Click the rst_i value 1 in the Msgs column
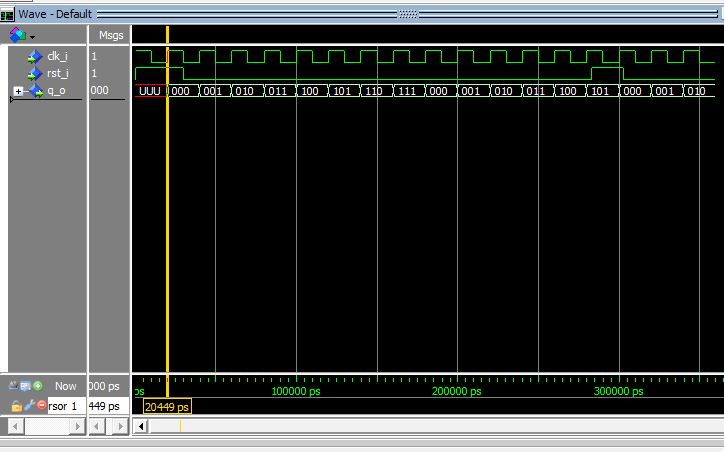The height and width of the screenshot is (452, 724). pyautogui.click(x=94, y=73)
